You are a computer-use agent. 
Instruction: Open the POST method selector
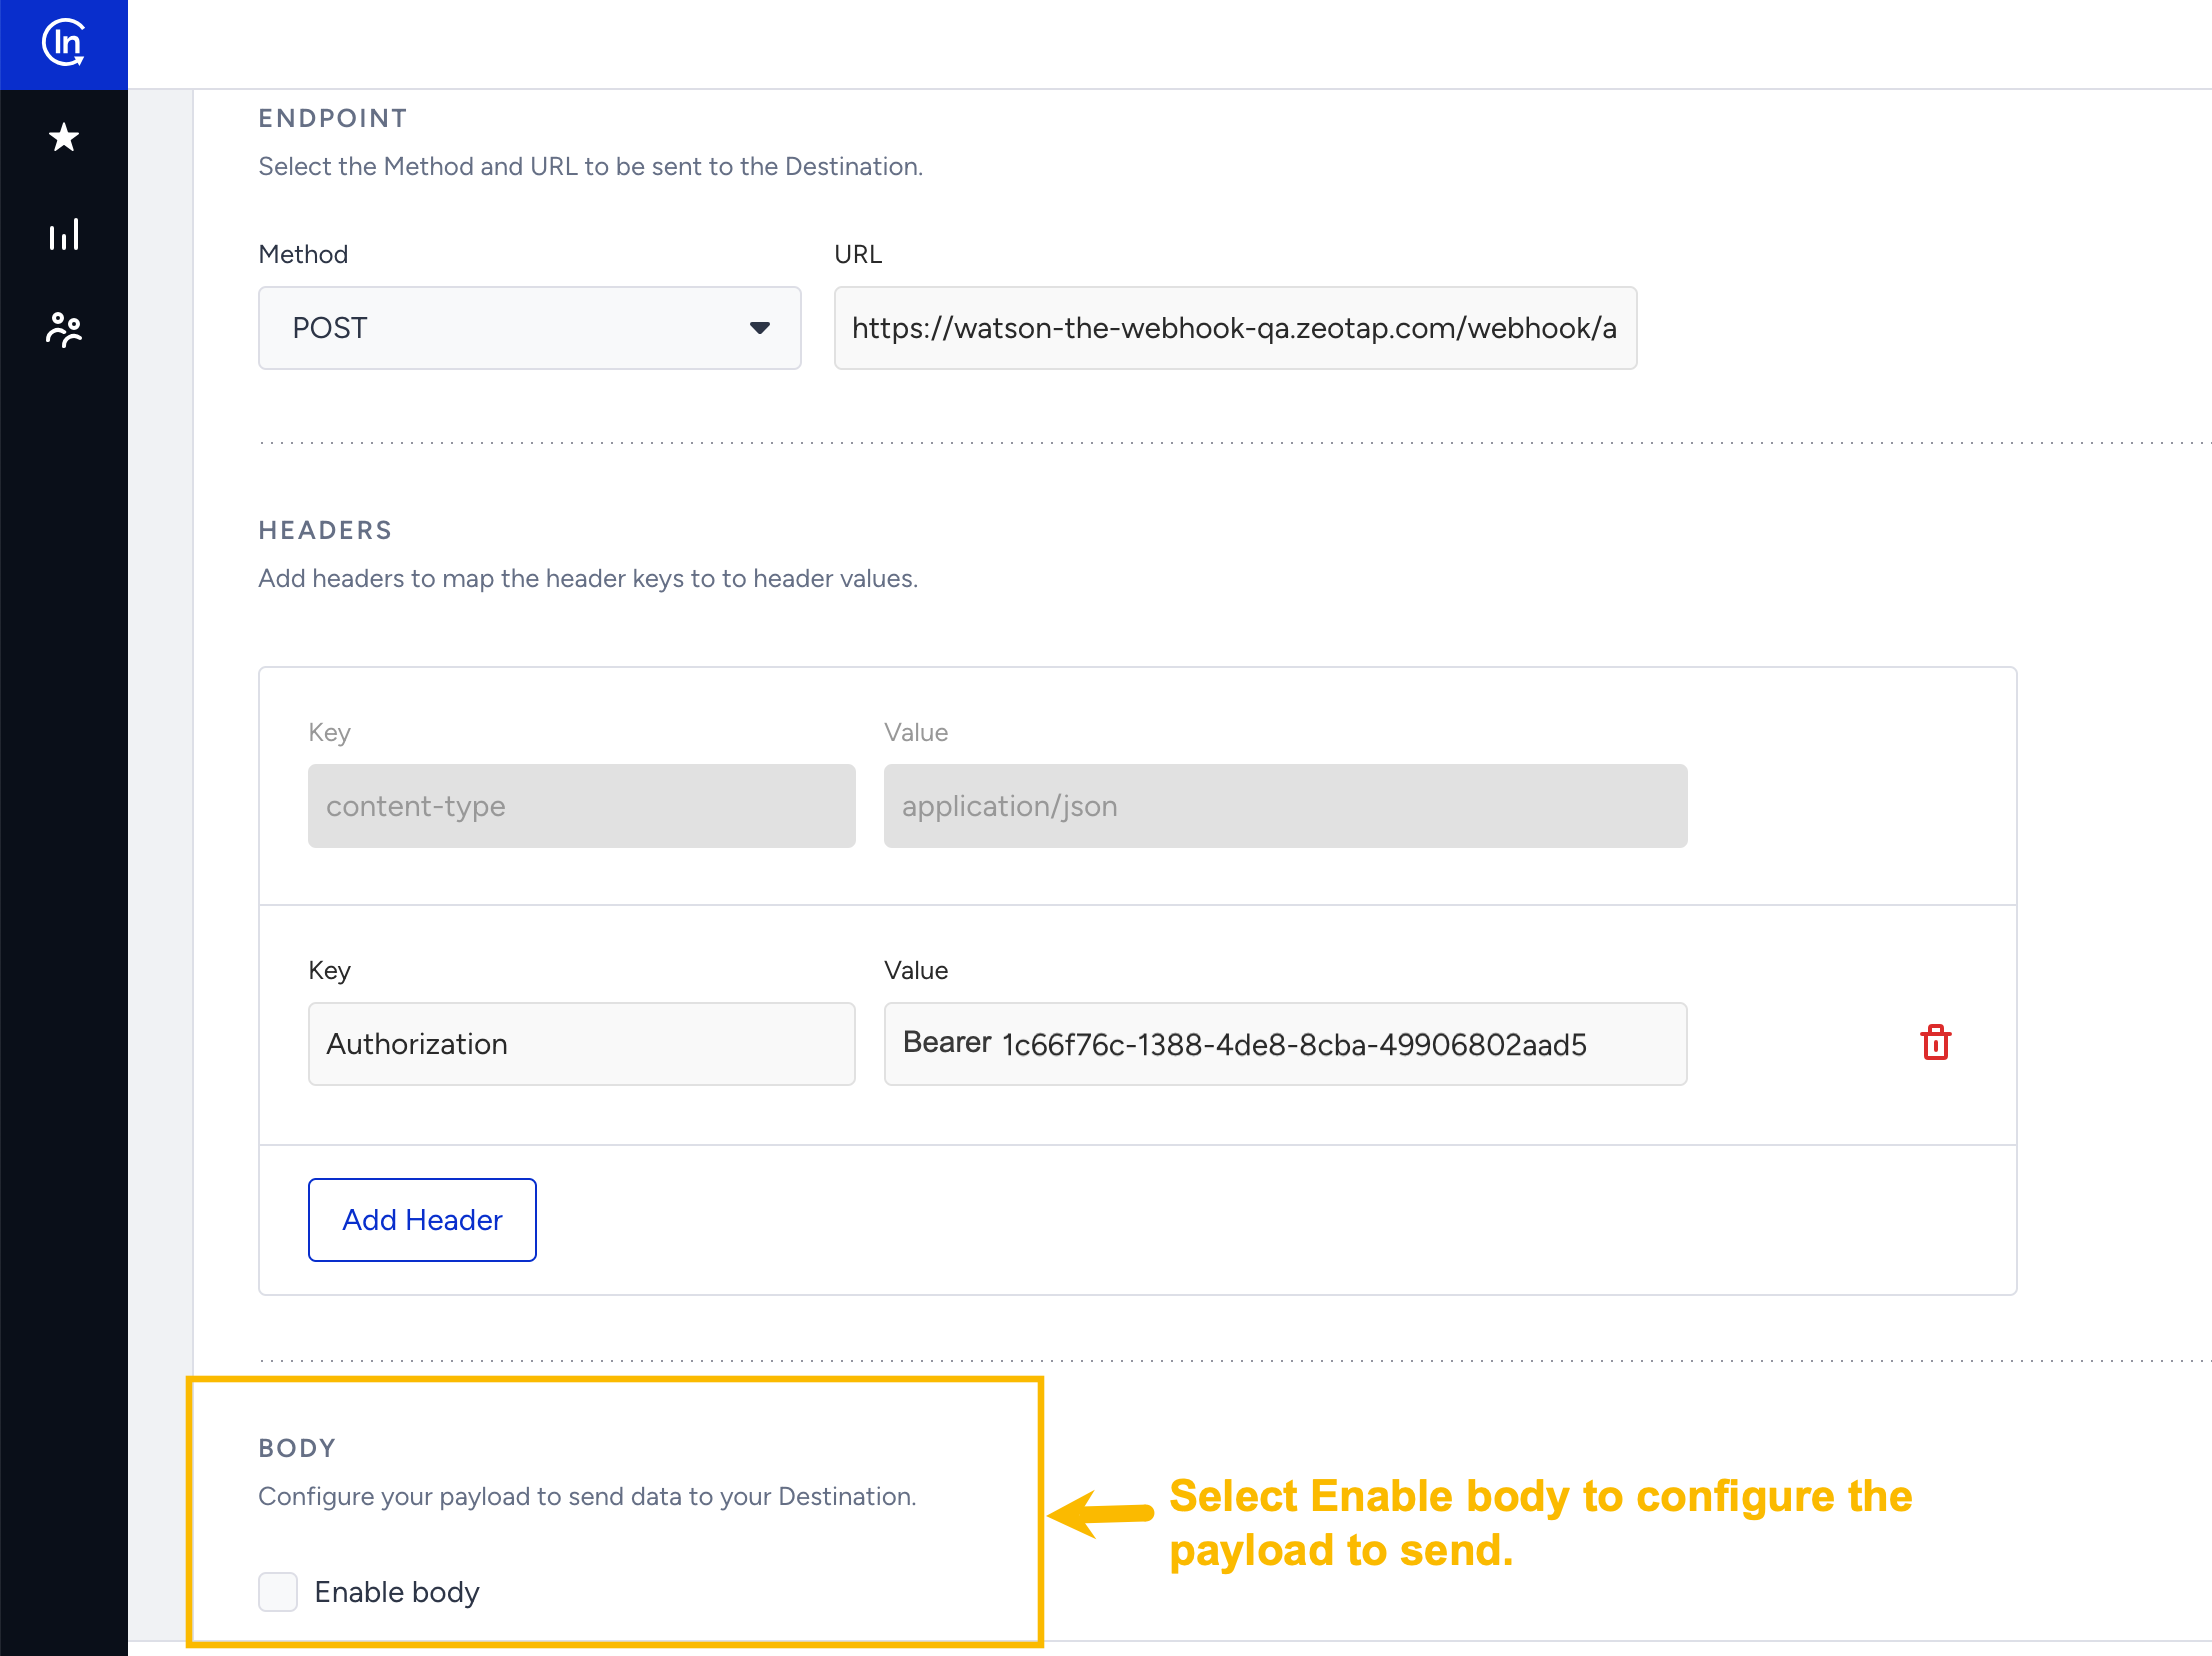point(500,328)
